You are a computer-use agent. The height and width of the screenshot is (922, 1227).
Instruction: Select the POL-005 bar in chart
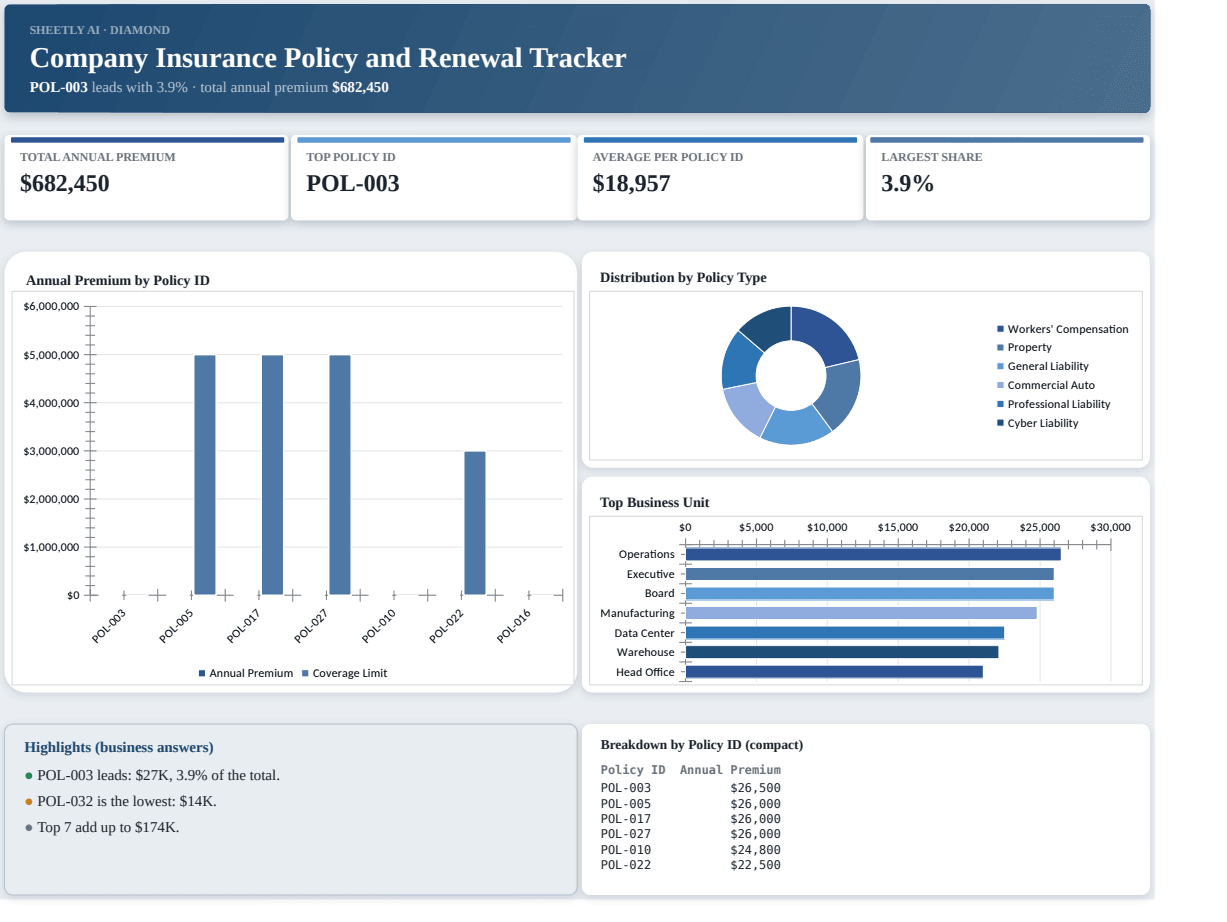[205, 475]
